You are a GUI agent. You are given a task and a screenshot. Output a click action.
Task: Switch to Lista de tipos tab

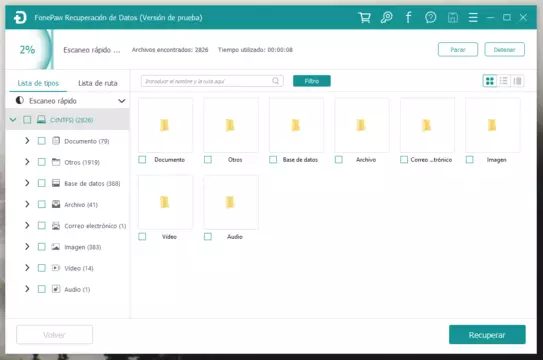click(38, 83)
